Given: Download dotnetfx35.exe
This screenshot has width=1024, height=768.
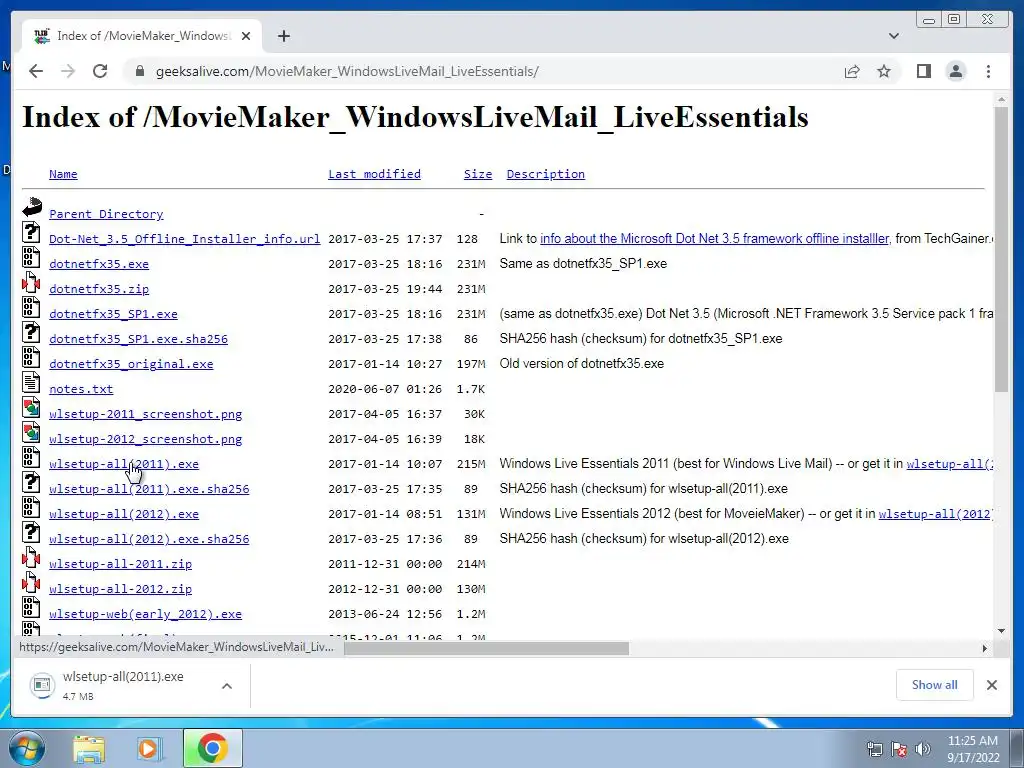Looking at the screenshot, I should click(99, 264).
